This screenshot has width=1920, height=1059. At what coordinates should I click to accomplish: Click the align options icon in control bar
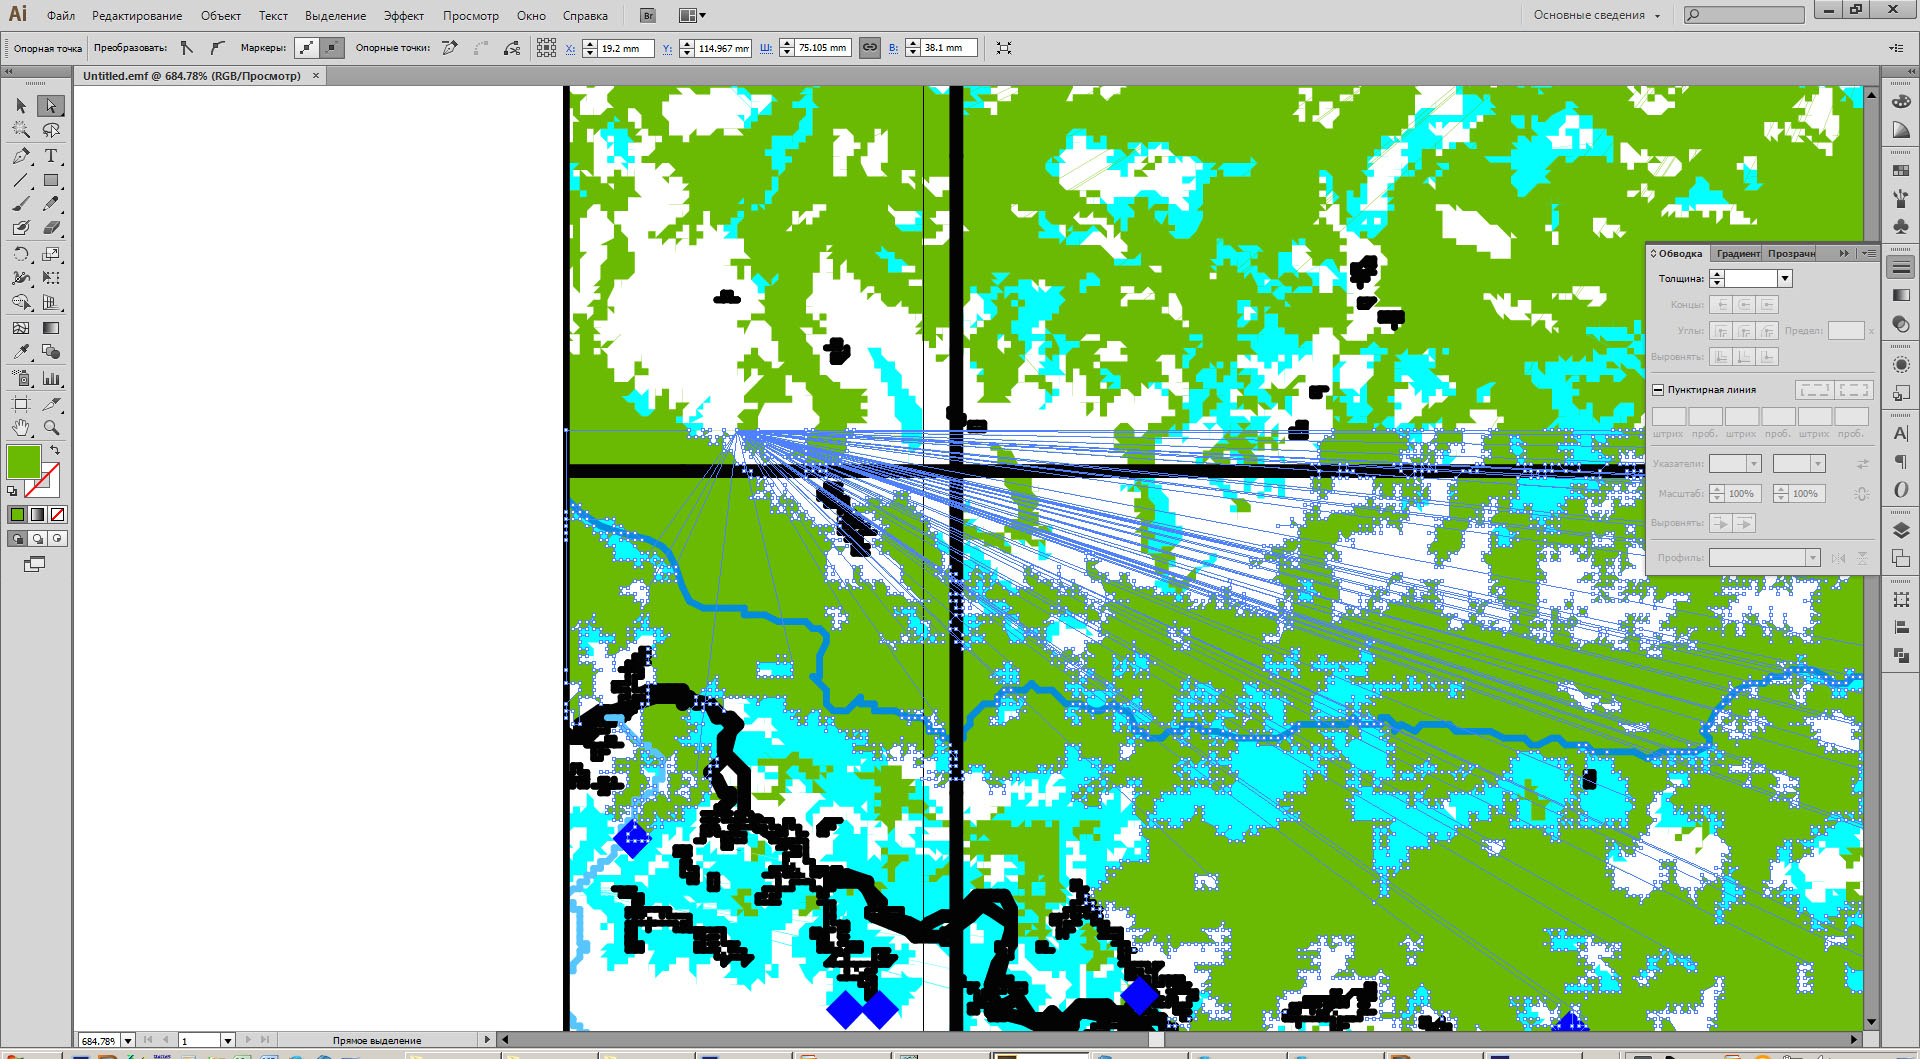click(546, 48)
